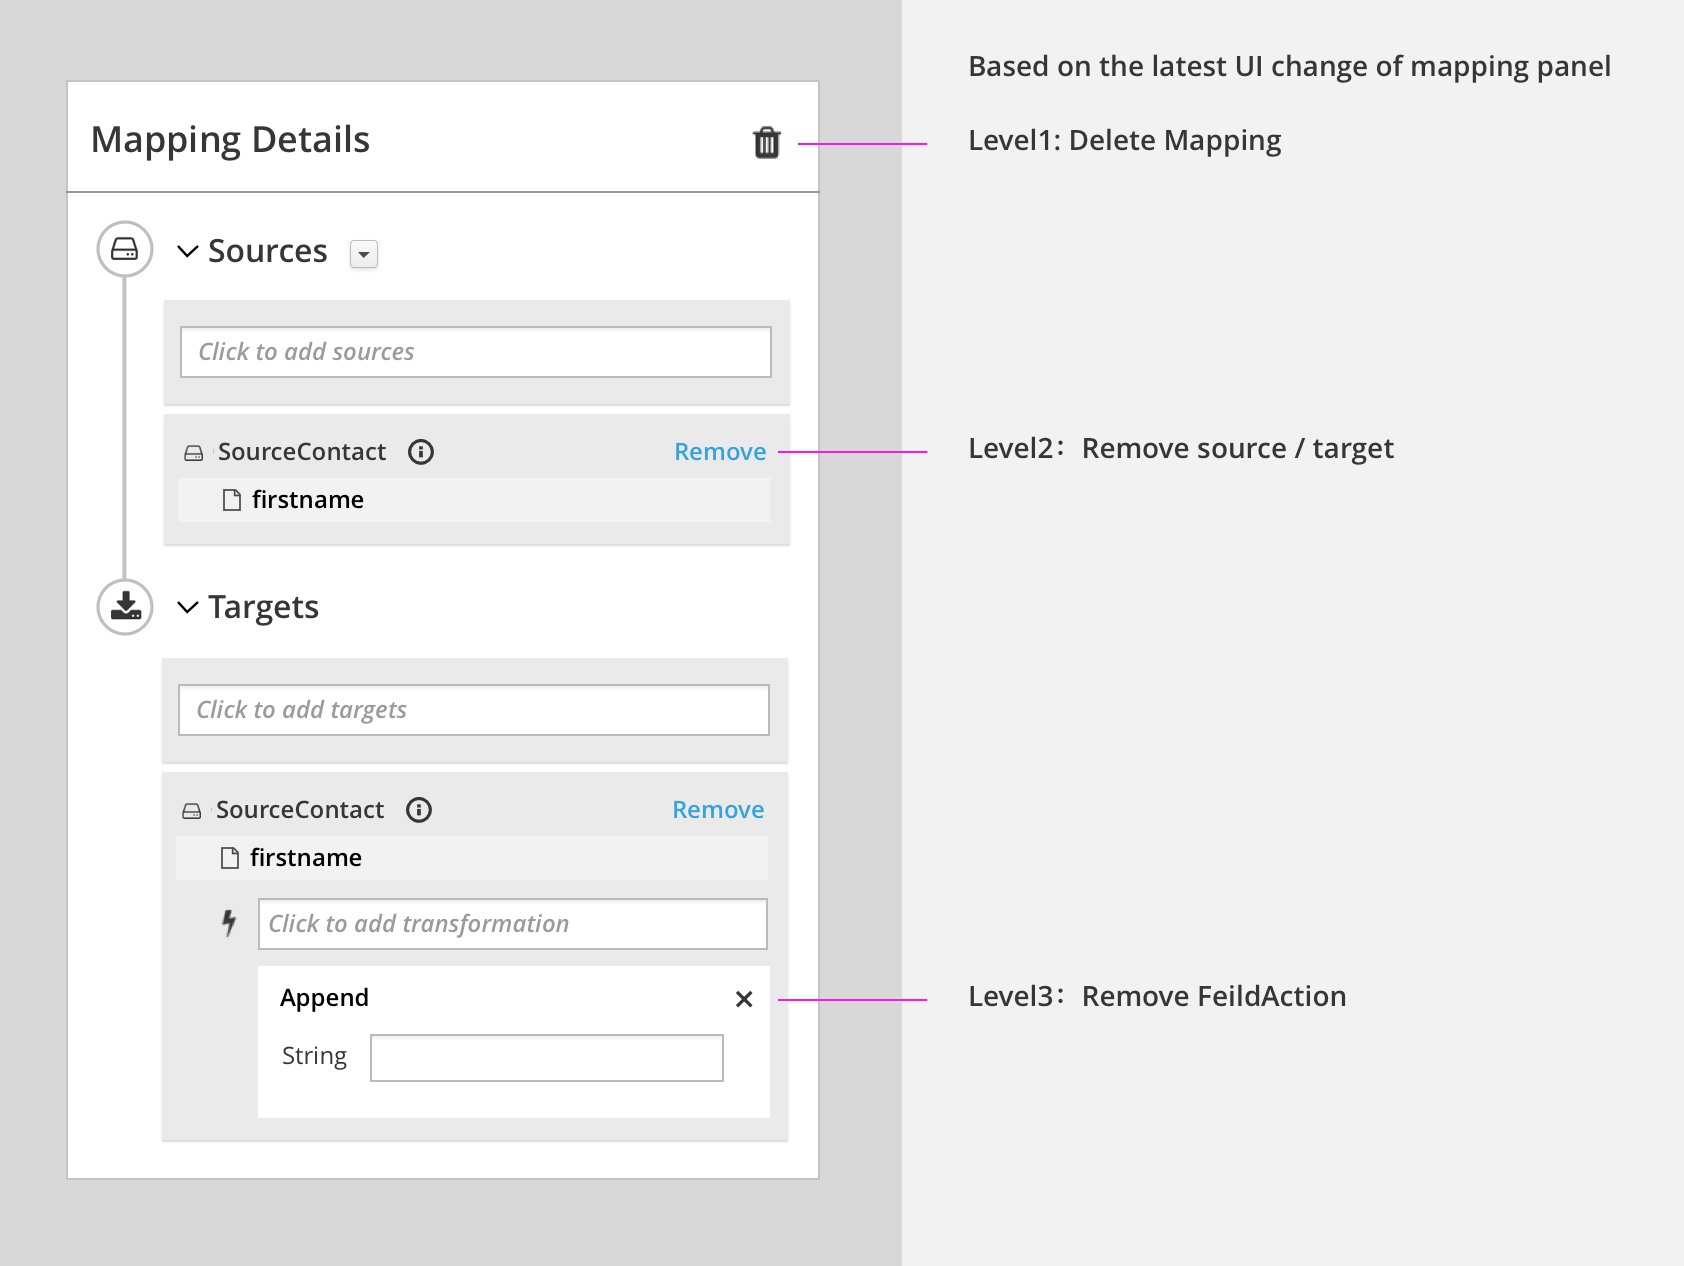The image size is (1684, 1266).
Task: Click the storage icon beside Sources
Action: [x=124, y=250]
